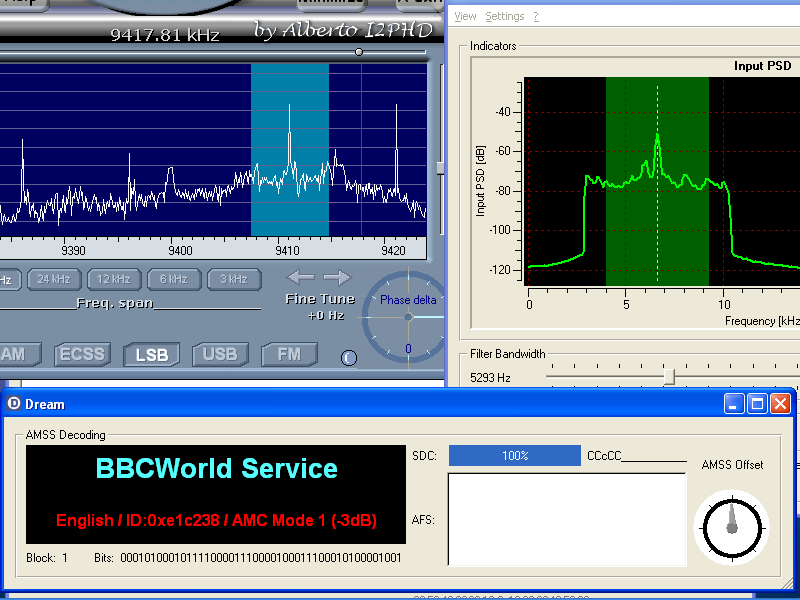Switch to FM mode
The width and height of the screenshot is (800, 600).
pos(289,354)
